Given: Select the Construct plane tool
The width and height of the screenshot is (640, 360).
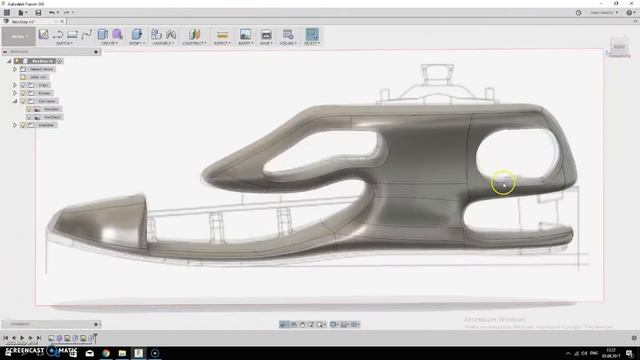Looking at the screenshot, I should click(194, 34).
